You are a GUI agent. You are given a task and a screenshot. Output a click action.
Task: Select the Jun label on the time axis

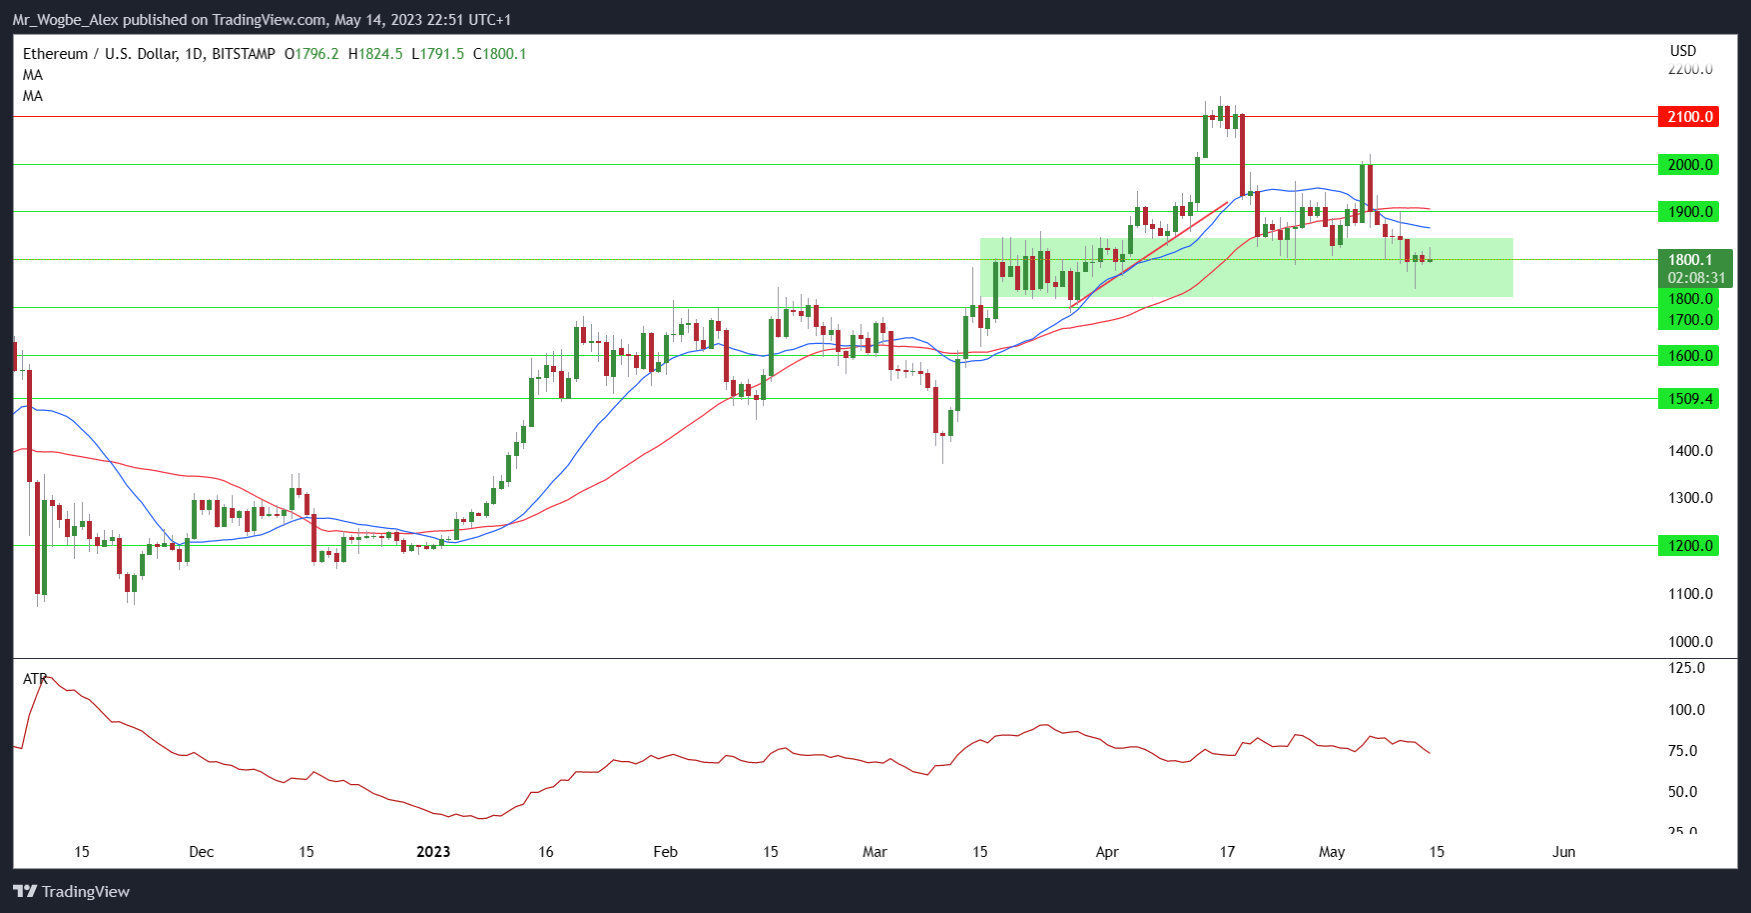1563,852
